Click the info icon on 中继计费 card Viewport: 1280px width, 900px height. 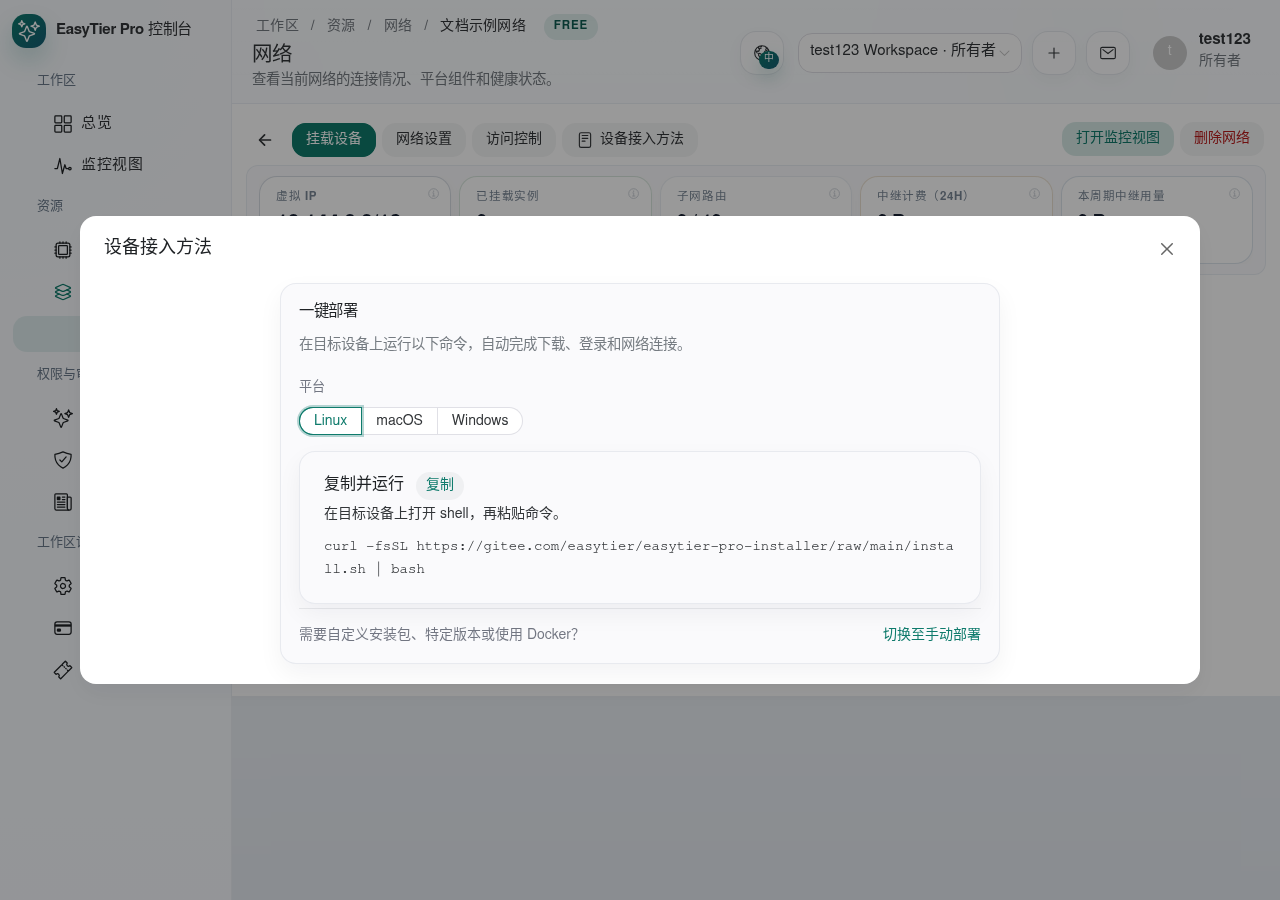(1034, 194)
